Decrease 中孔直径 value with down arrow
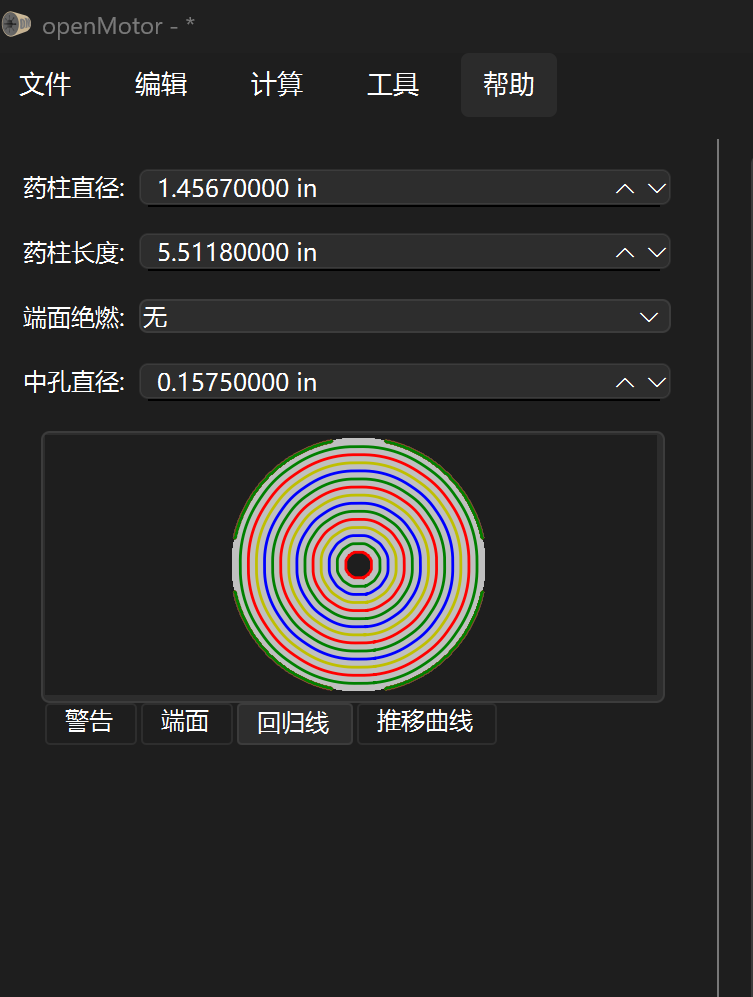The width and height of the screenshot is (753, 997). [656, 382]
